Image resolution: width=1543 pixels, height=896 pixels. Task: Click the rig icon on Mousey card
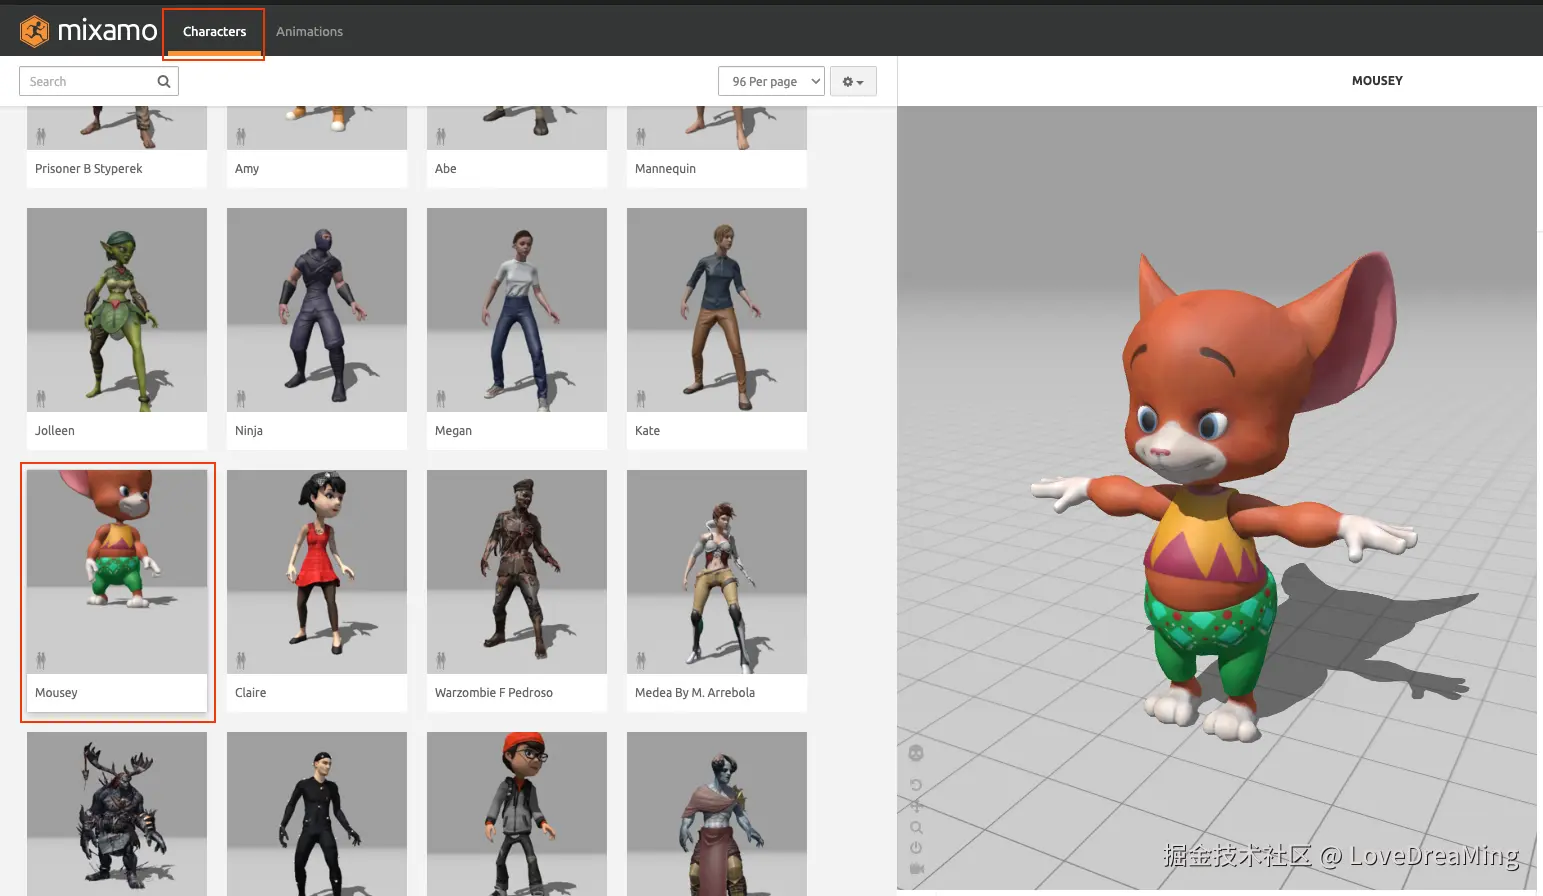tap(41, 660)
